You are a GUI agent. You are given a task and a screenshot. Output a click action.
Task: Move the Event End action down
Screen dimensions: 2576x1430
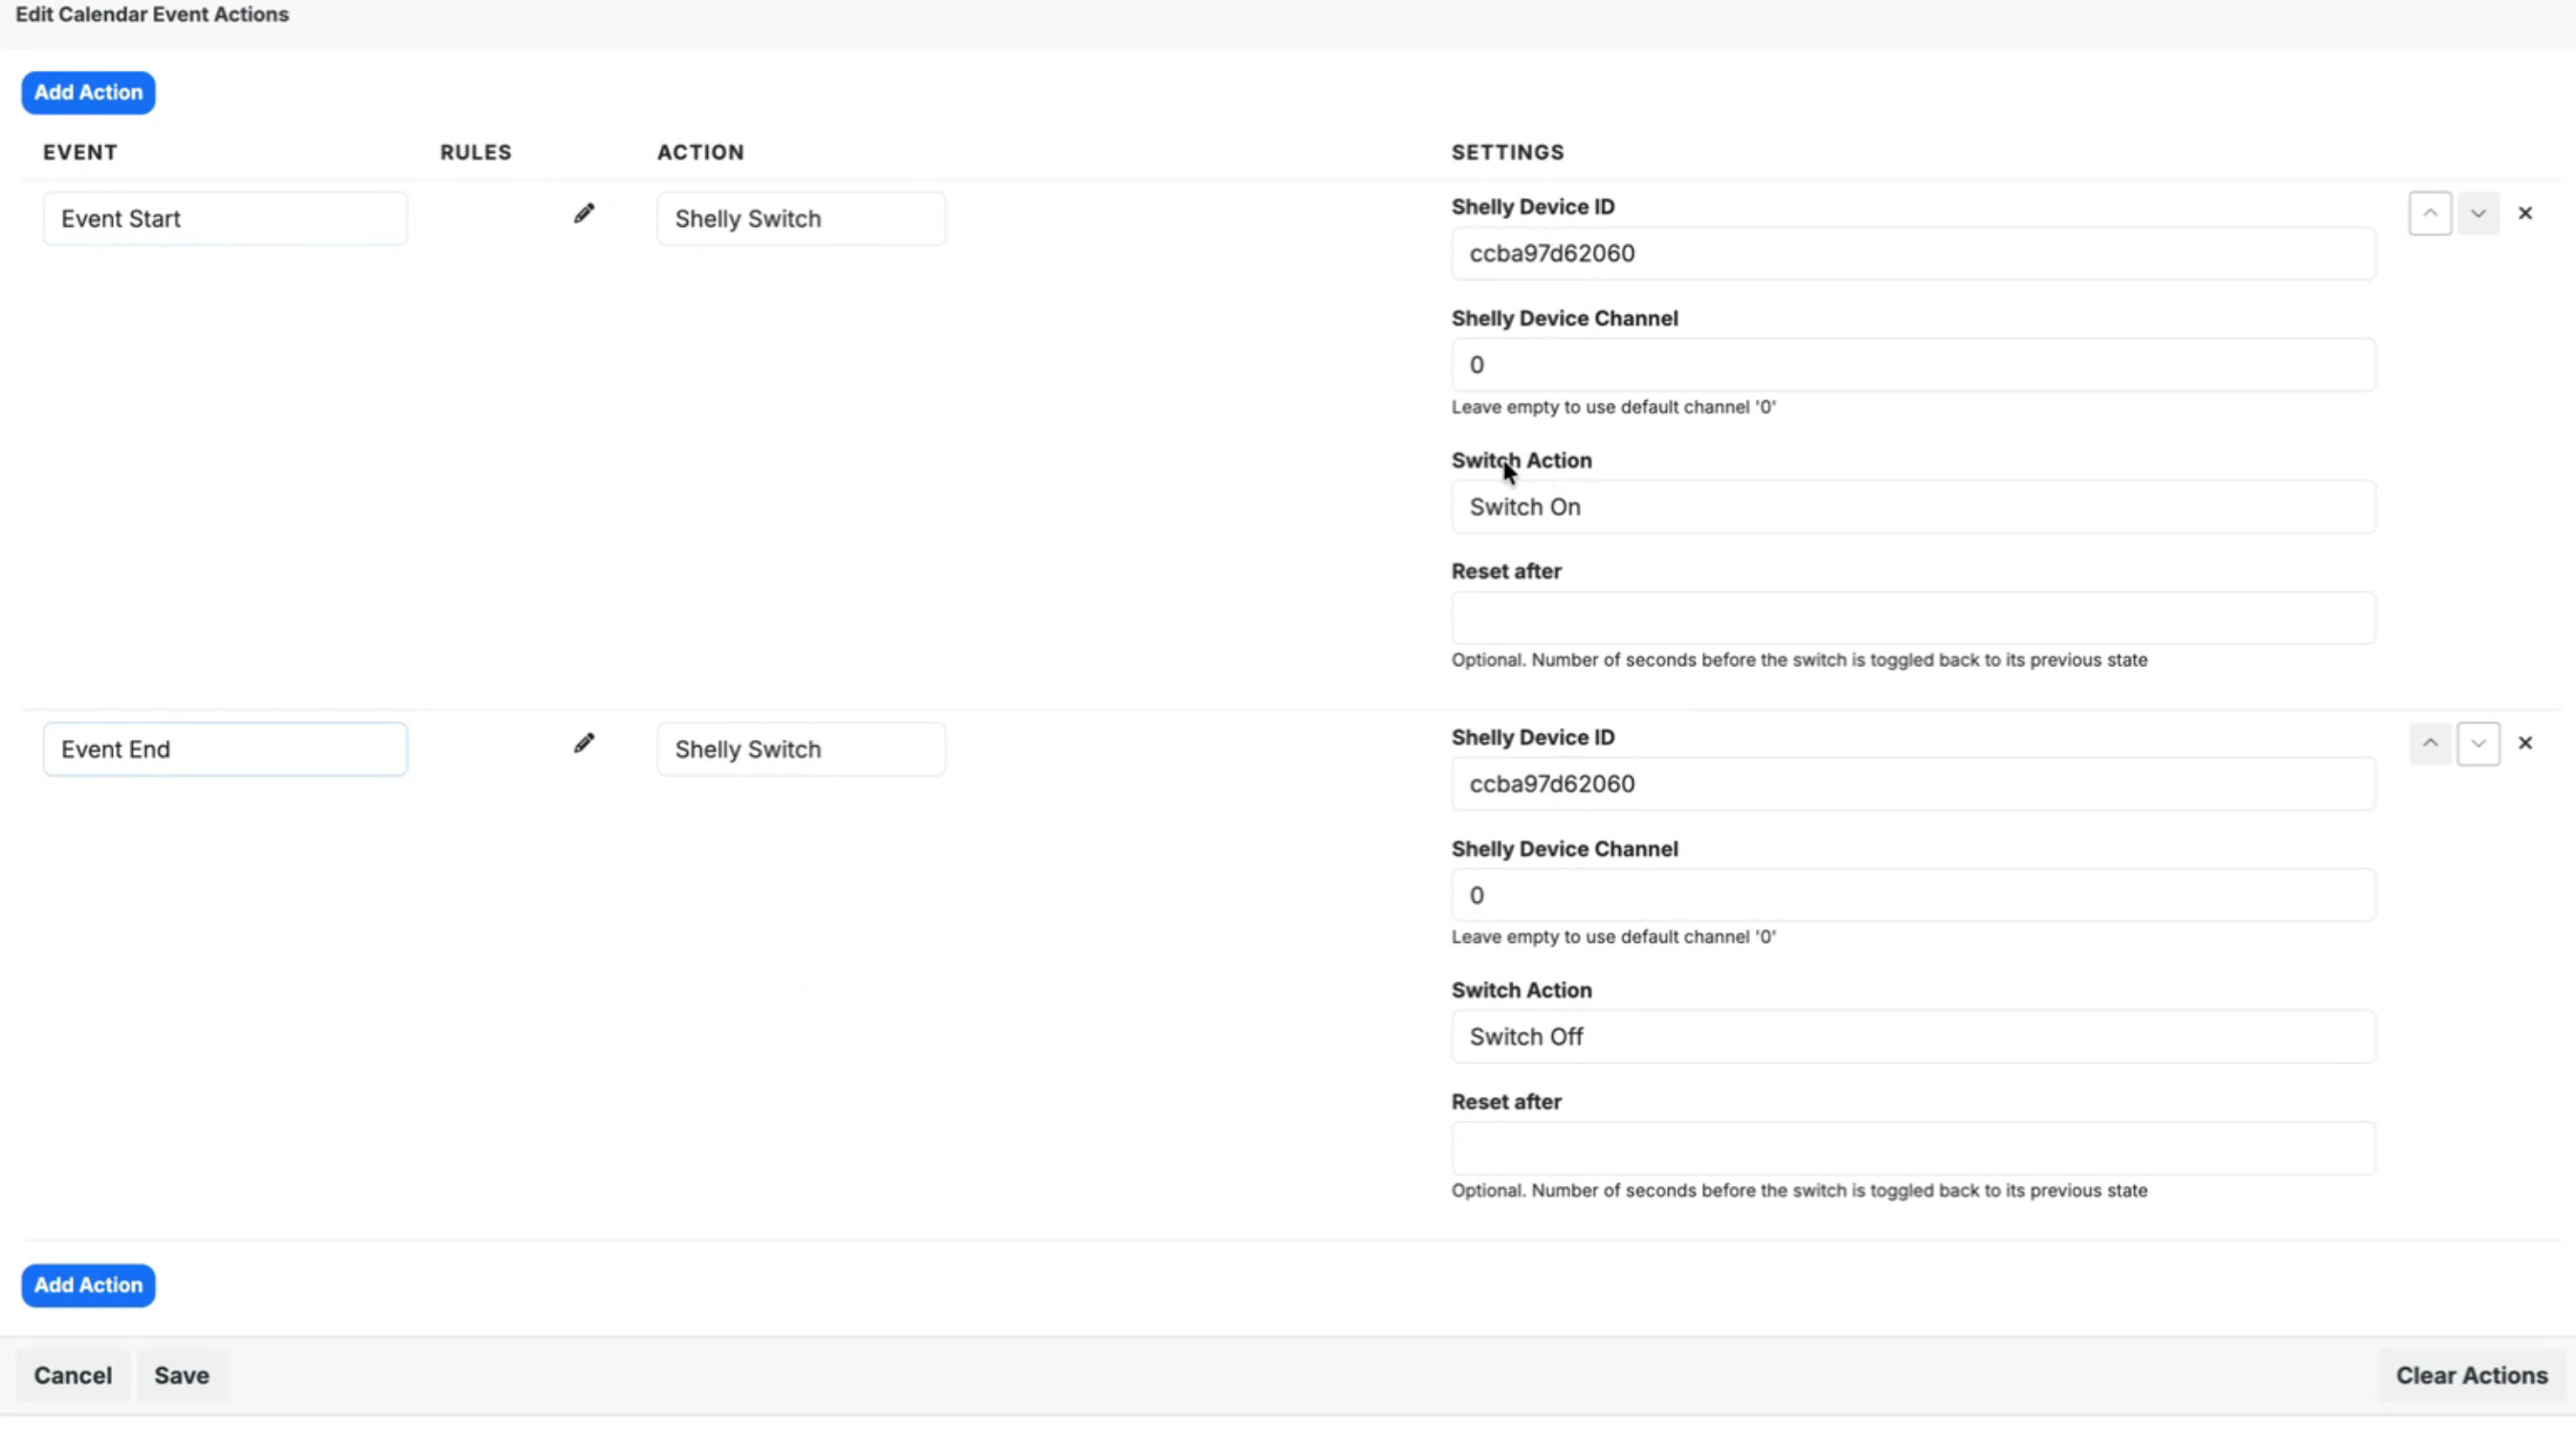tap(2478, 743)
